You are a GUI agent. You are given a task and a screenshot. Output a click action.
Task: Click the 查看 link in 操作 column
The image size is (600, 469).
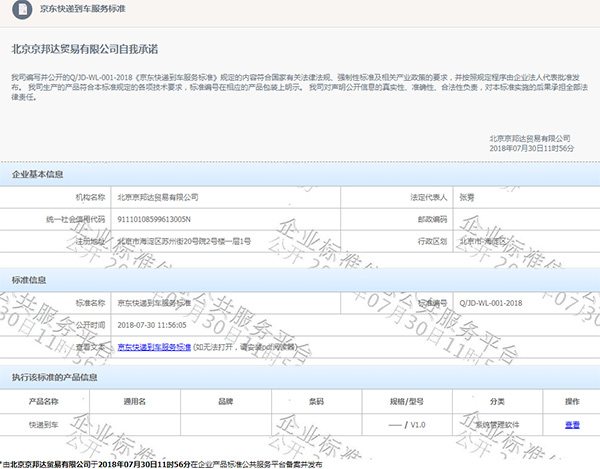coord(572,424)
